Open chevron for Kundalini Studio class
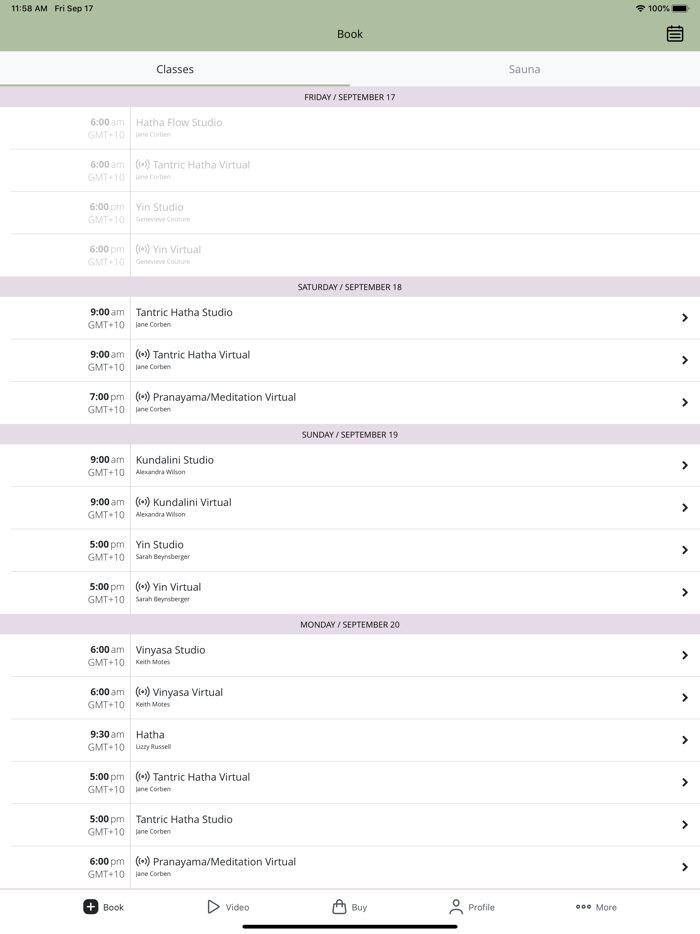 (684, 466)
